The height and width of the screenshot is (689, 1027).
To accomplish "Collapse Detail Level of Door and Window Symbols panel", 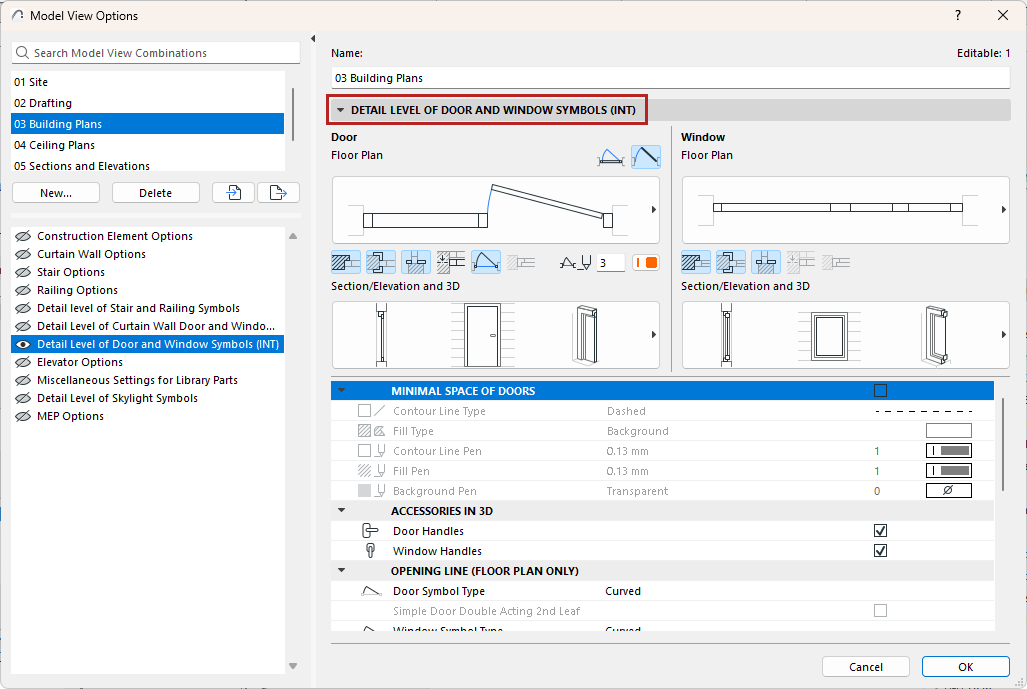I will (341, 110).
